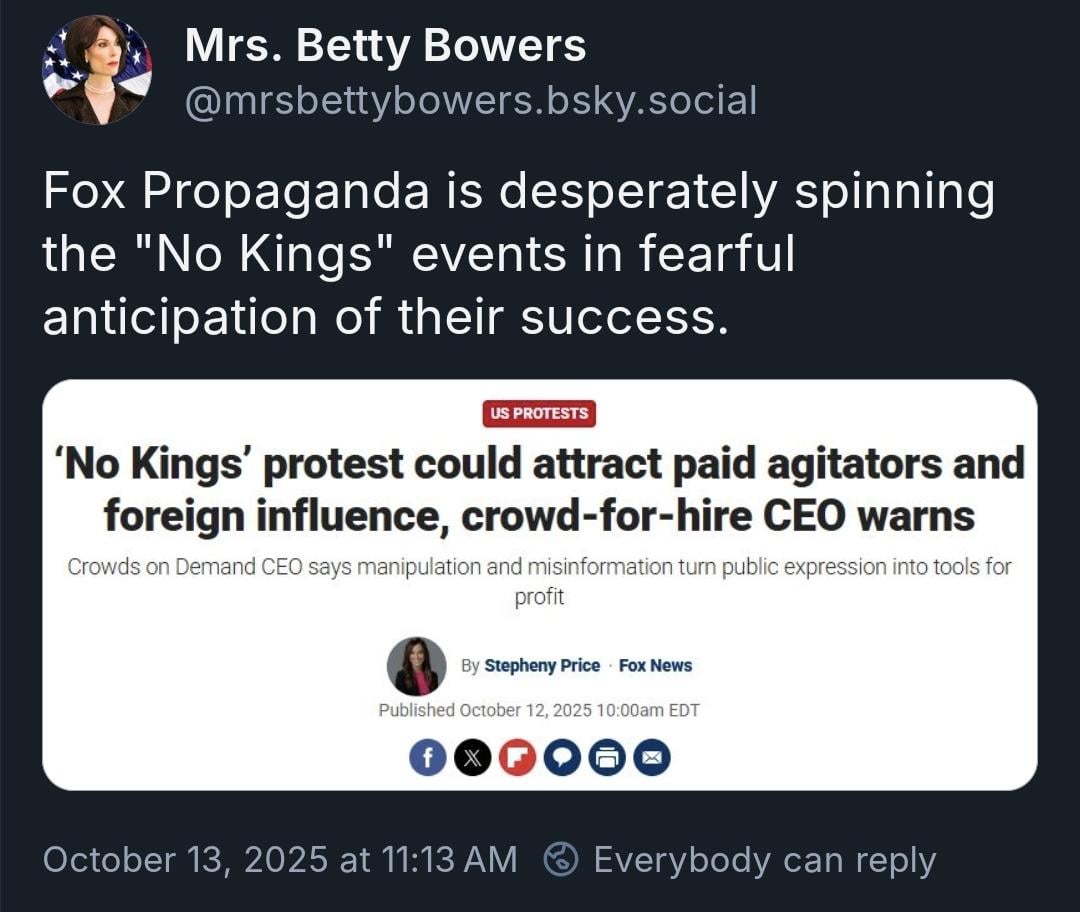The height and width of the screenshot is (912, 1080).
Task: Click the post timestamp October 13, 2025
Action: (280, 859)
